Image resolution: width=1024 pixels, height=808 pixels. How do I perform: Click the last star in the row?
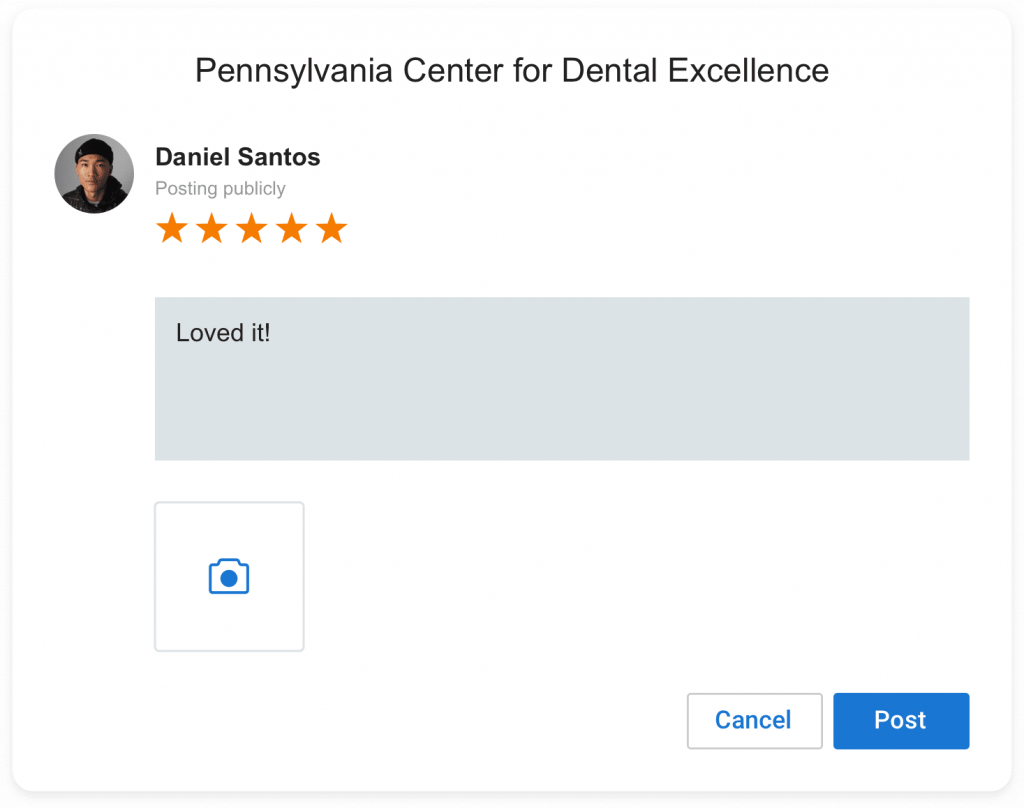[331, 229]
